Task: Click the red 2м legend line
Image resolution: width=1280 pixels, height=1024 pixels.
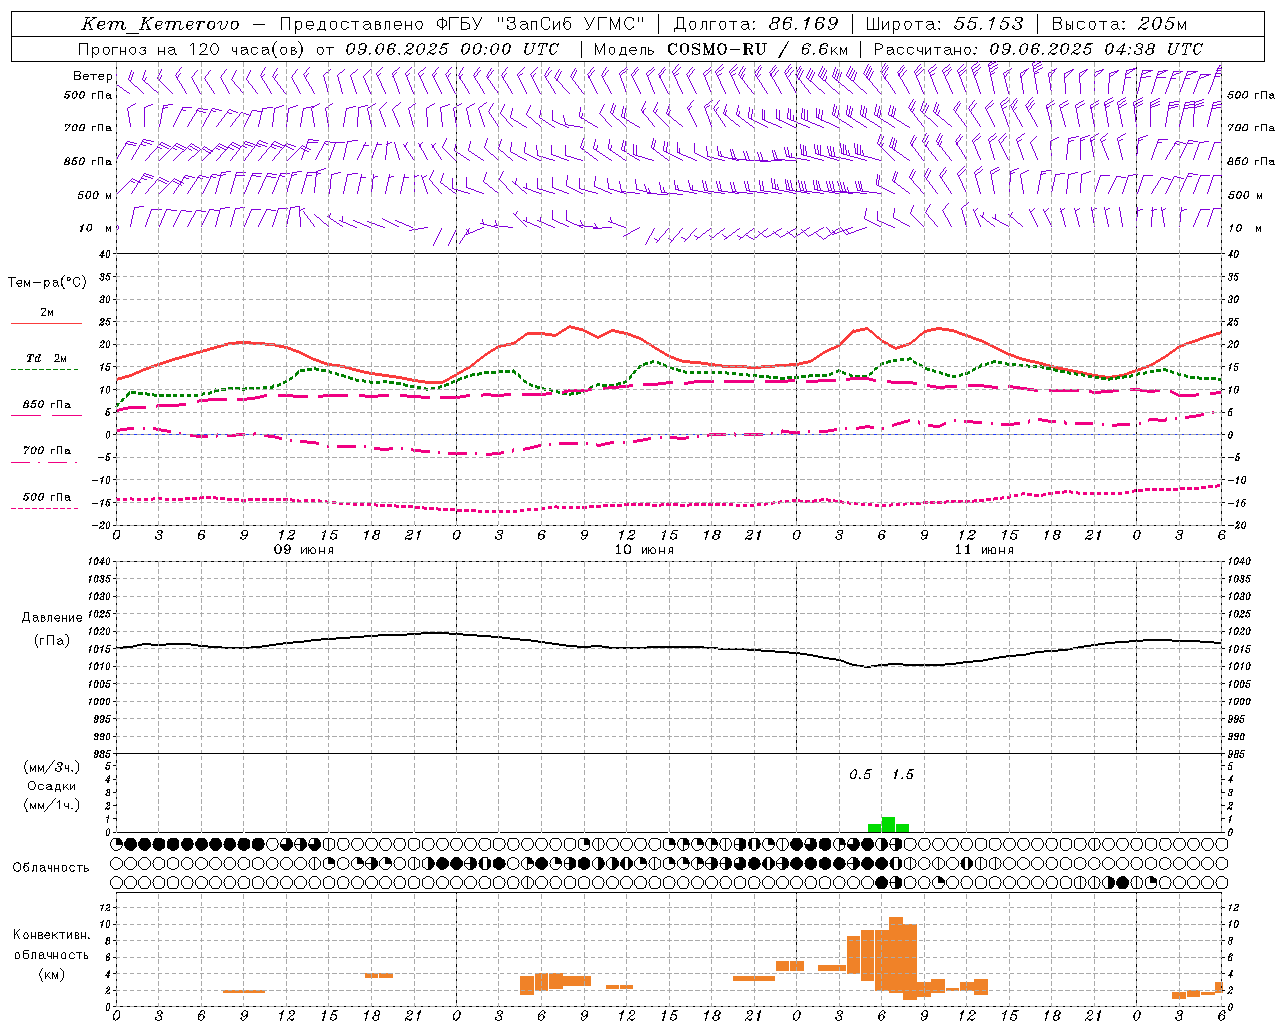Action: [46, 324]
